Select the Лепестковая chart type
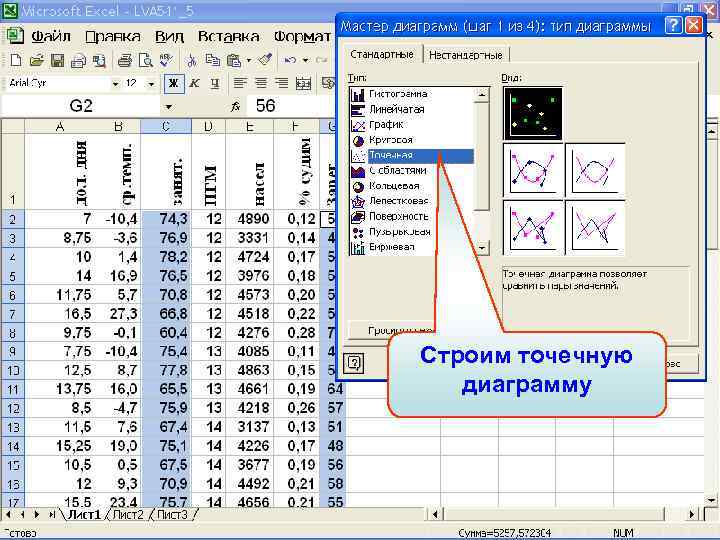Viewport: 720px width, 540px height. click(x=399, y=201)
